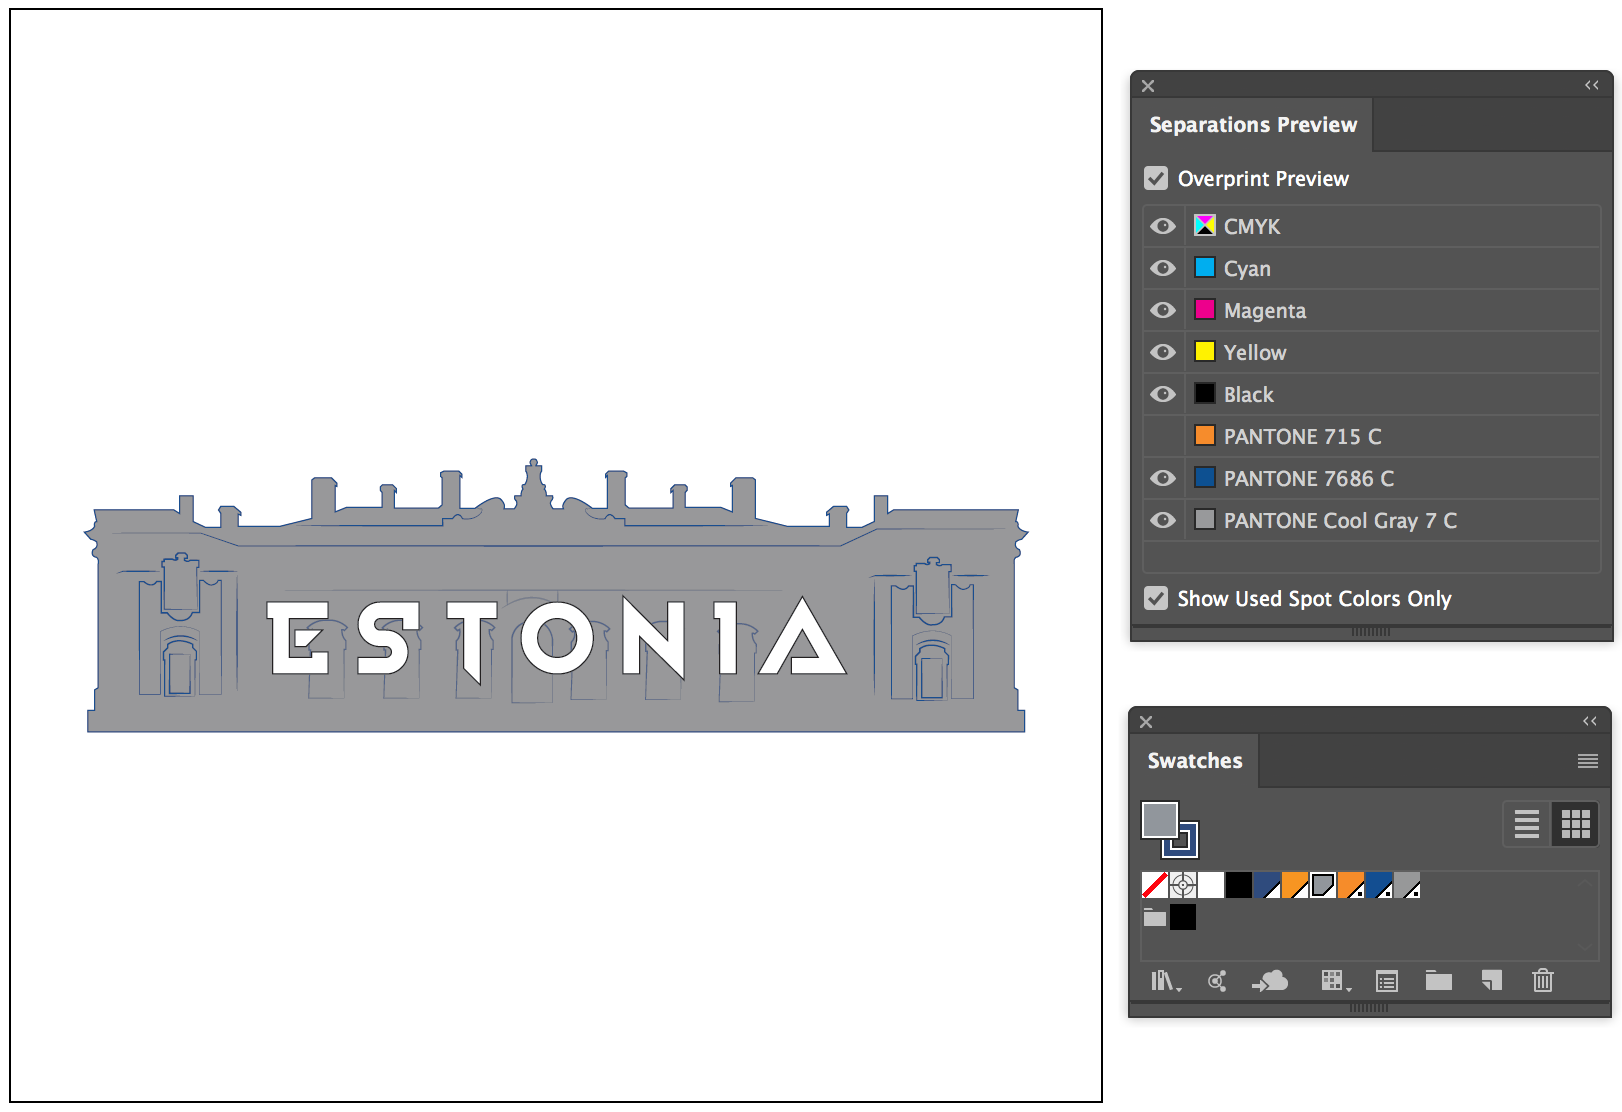Hide the Magenta plate
1622x1112 pixels.
[1163, 311]
